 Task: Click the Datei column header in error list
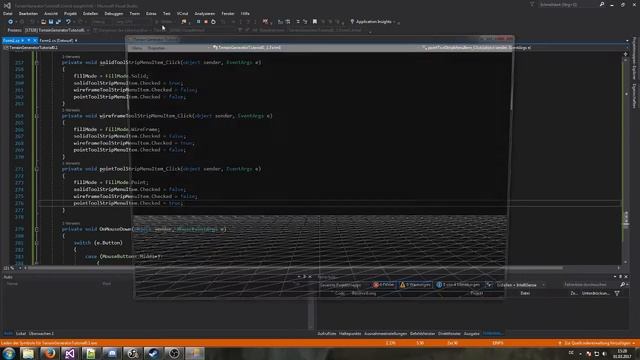(525, 293)
